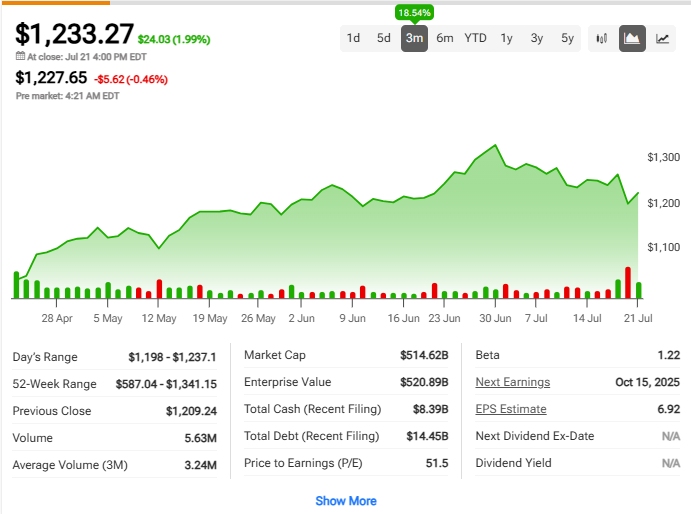Click the Pre market 4:21 AM EDT timestamp
691x514 pixels.
click(67, 96)
